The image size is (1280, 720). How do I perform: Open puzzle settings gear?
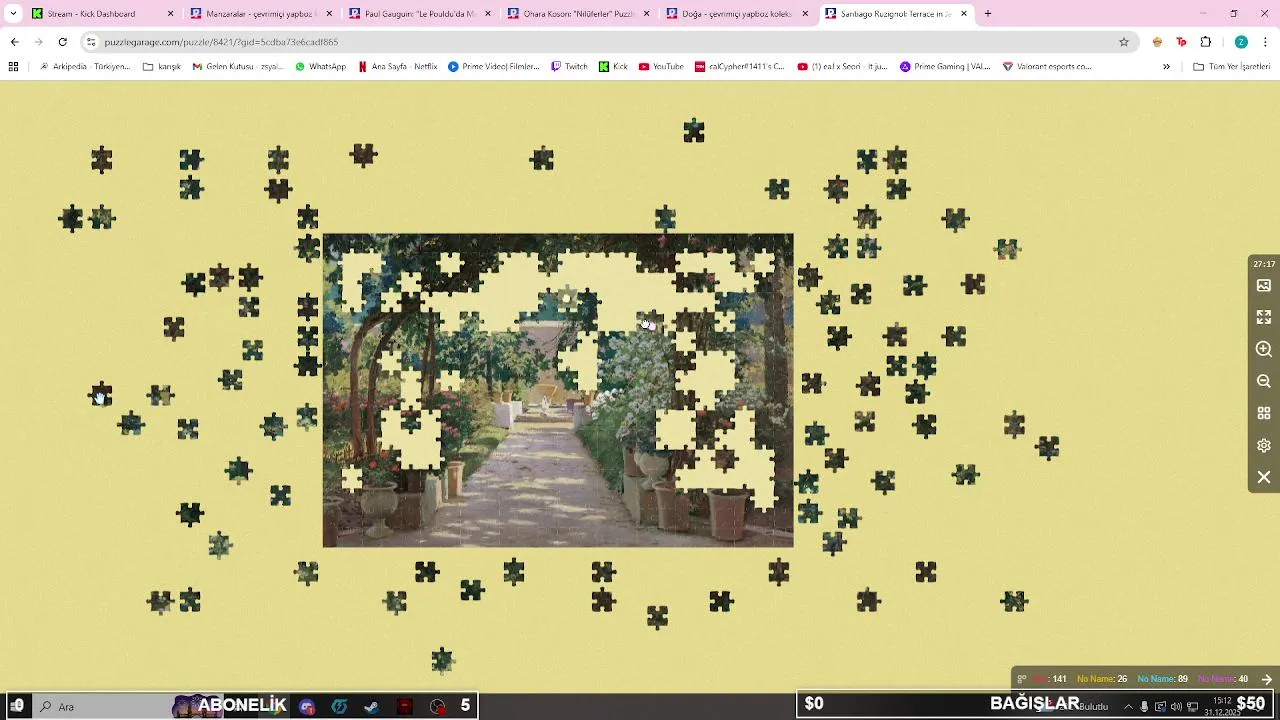(x=1264, y=445)
